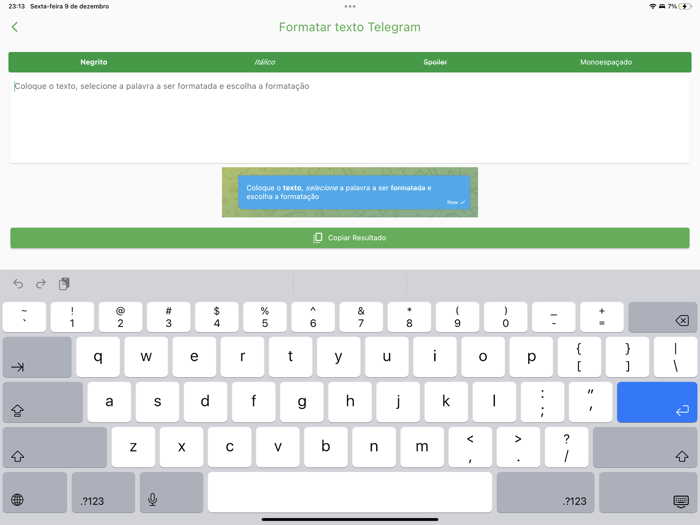This screenshot has width=700, height=525.
Task: Hide keyboard with the keyboard icon
Action: click(x=648, y=492)
